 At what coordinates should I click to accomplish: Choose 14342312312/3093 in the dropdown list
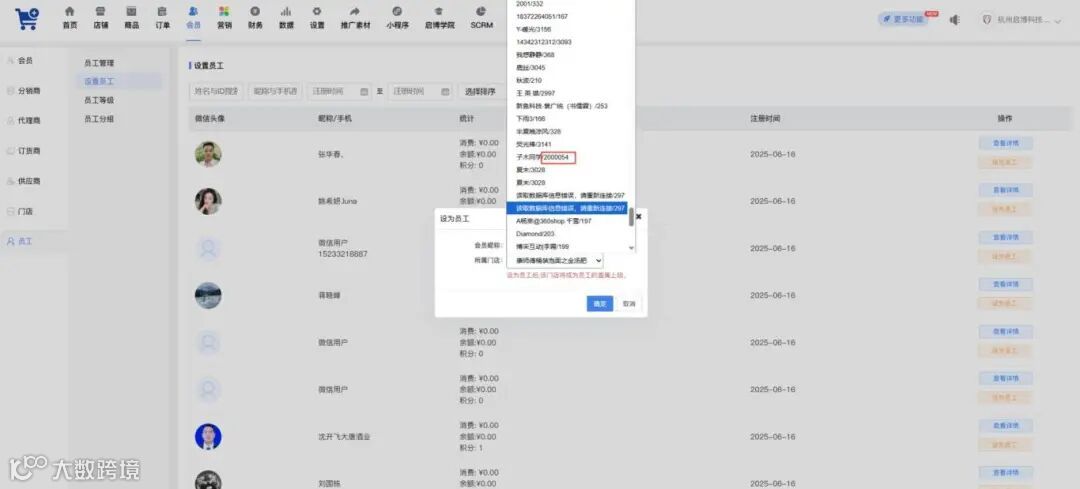(543, 42)
